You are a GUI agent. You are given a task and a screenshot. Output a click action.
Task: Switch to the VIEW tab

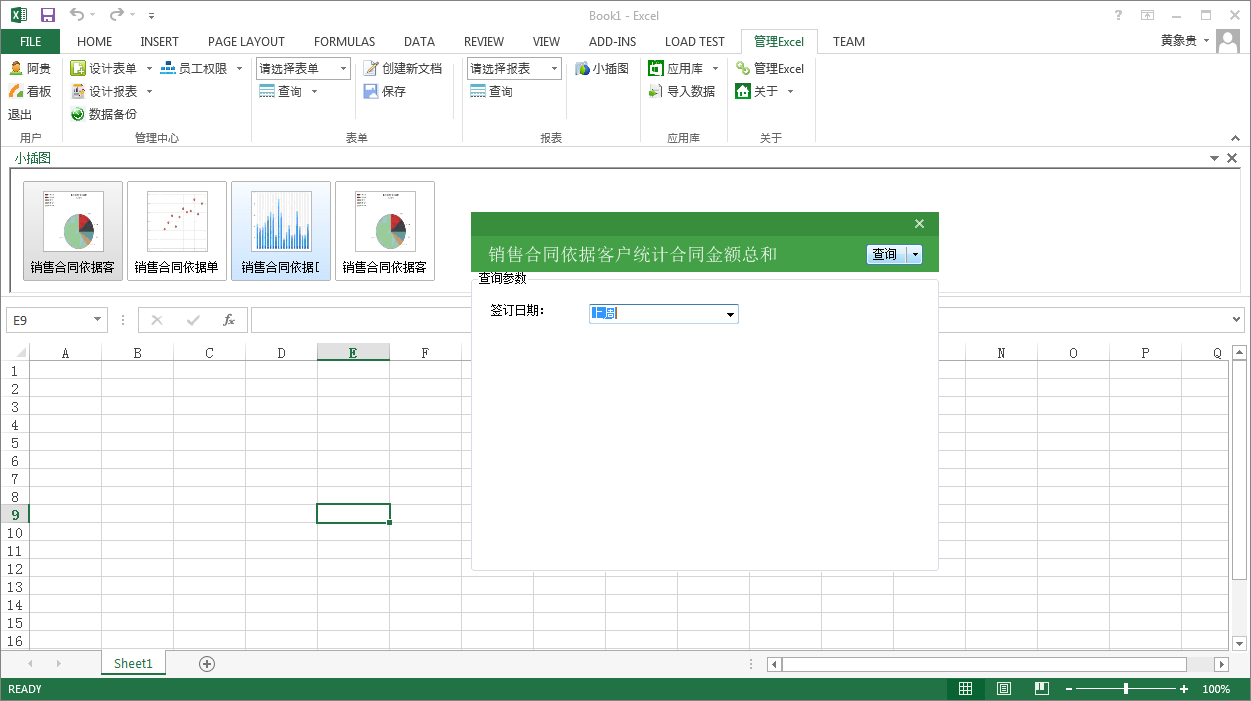pos(546,41)
